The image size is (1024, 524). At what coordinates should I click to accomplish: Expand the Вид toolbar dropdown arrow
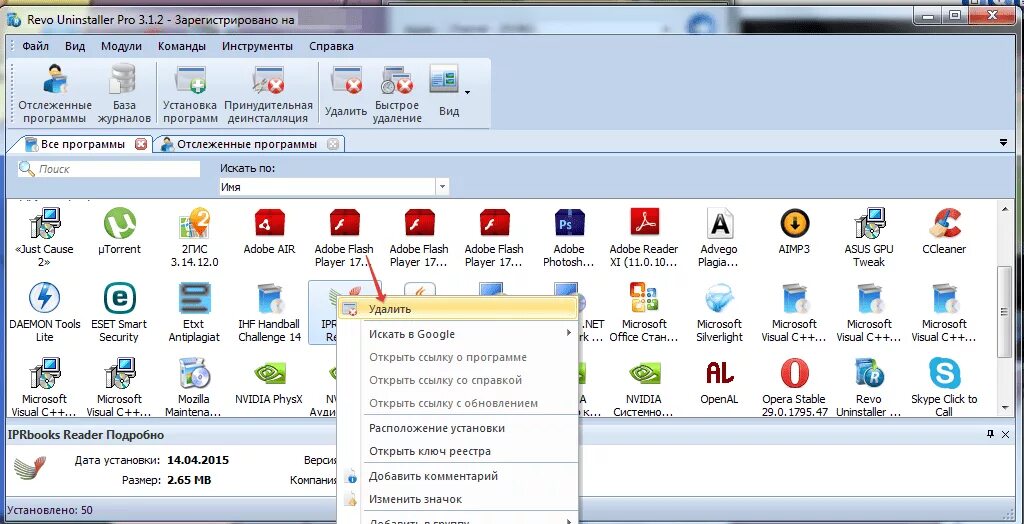[468, 92]
